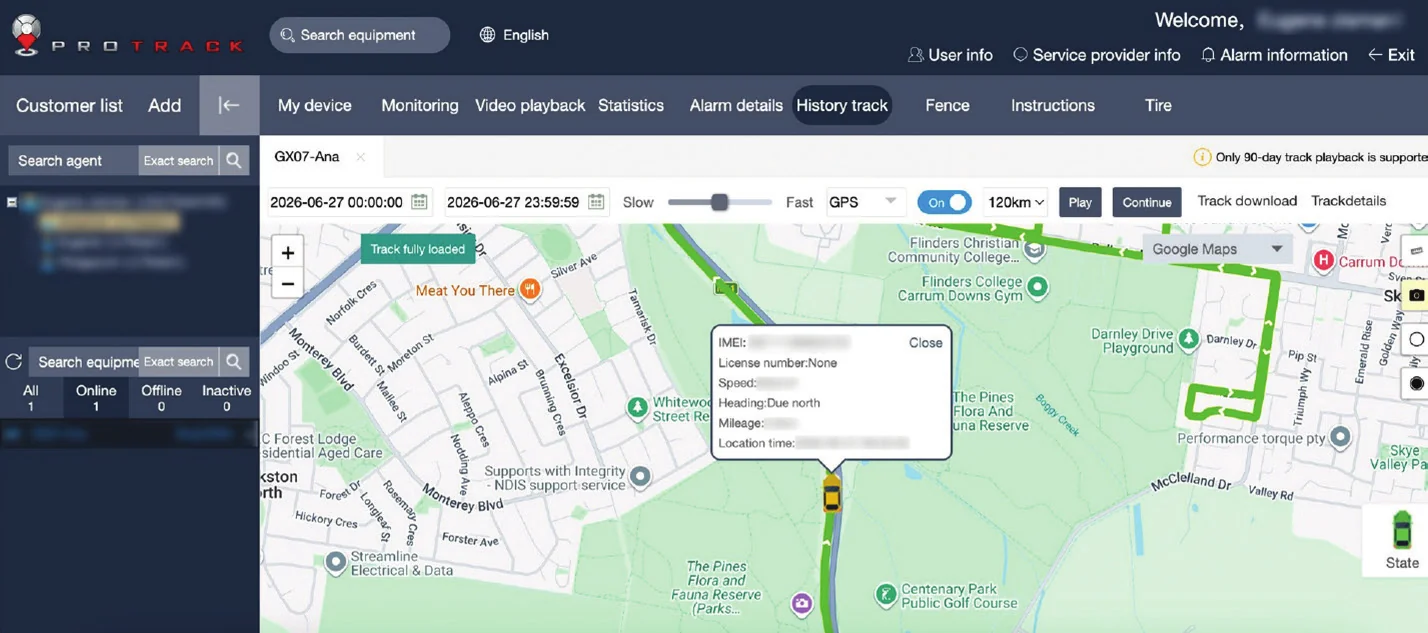The height and width of the screenshot is (633, 1428).
Task: Open the Statistics tab
Action: tap(631, 105)
